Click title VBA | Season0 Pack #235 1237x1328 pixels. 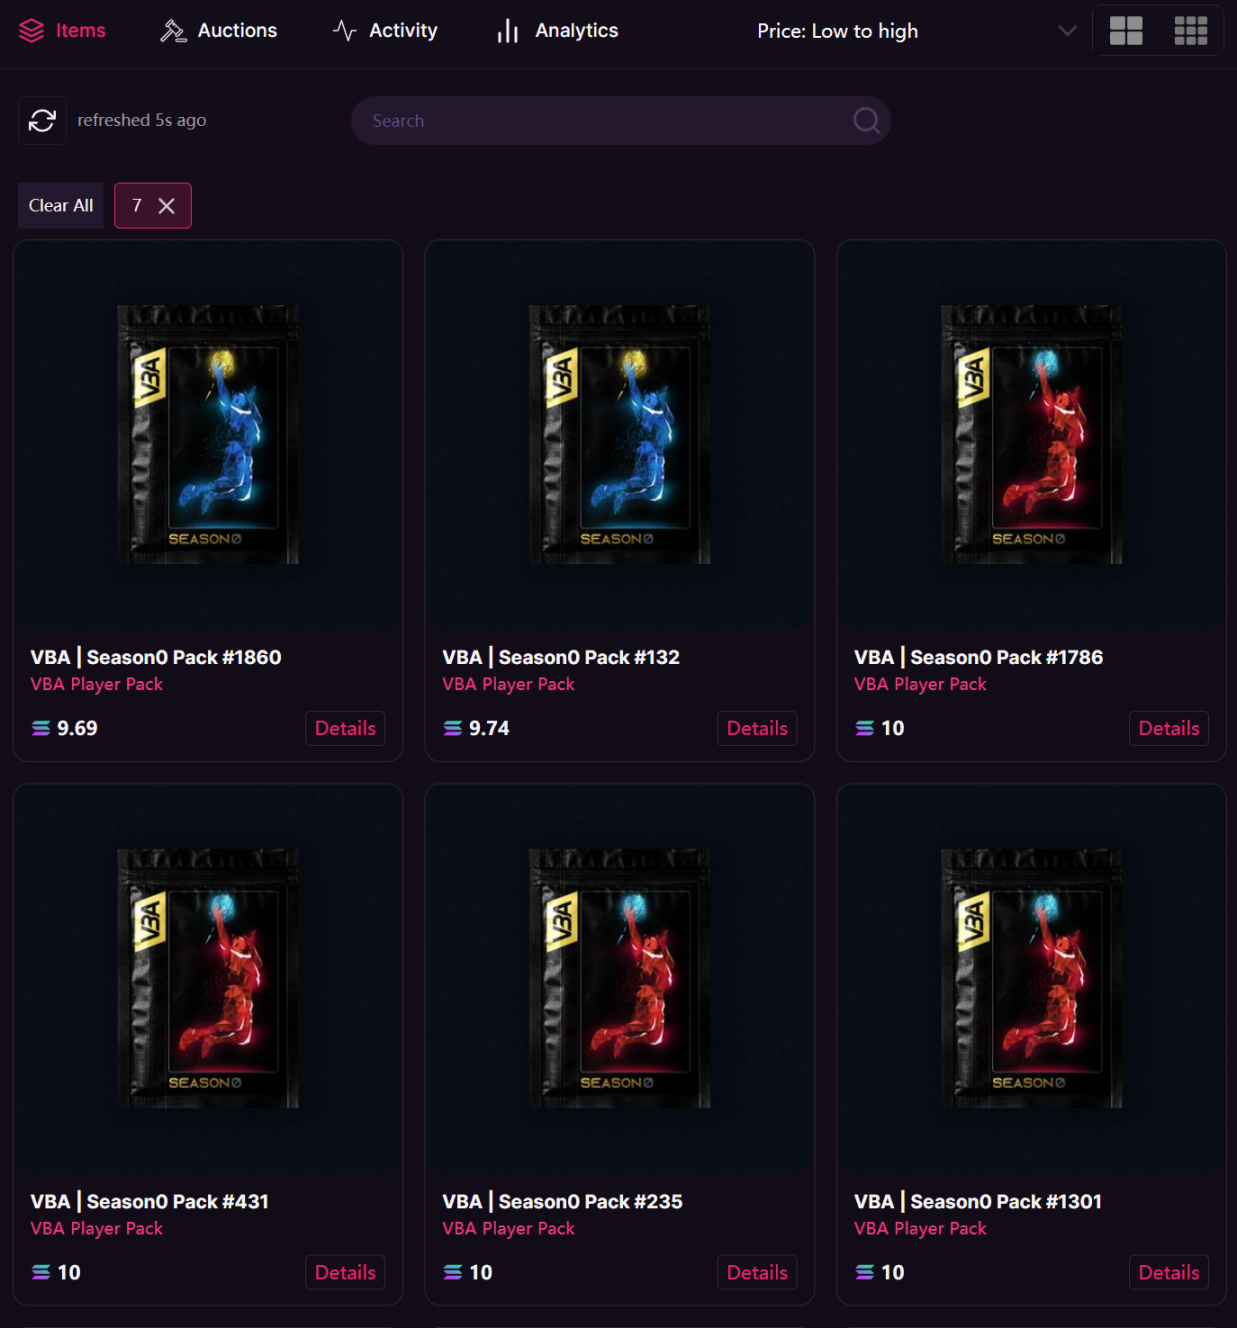pos(563,1201)
